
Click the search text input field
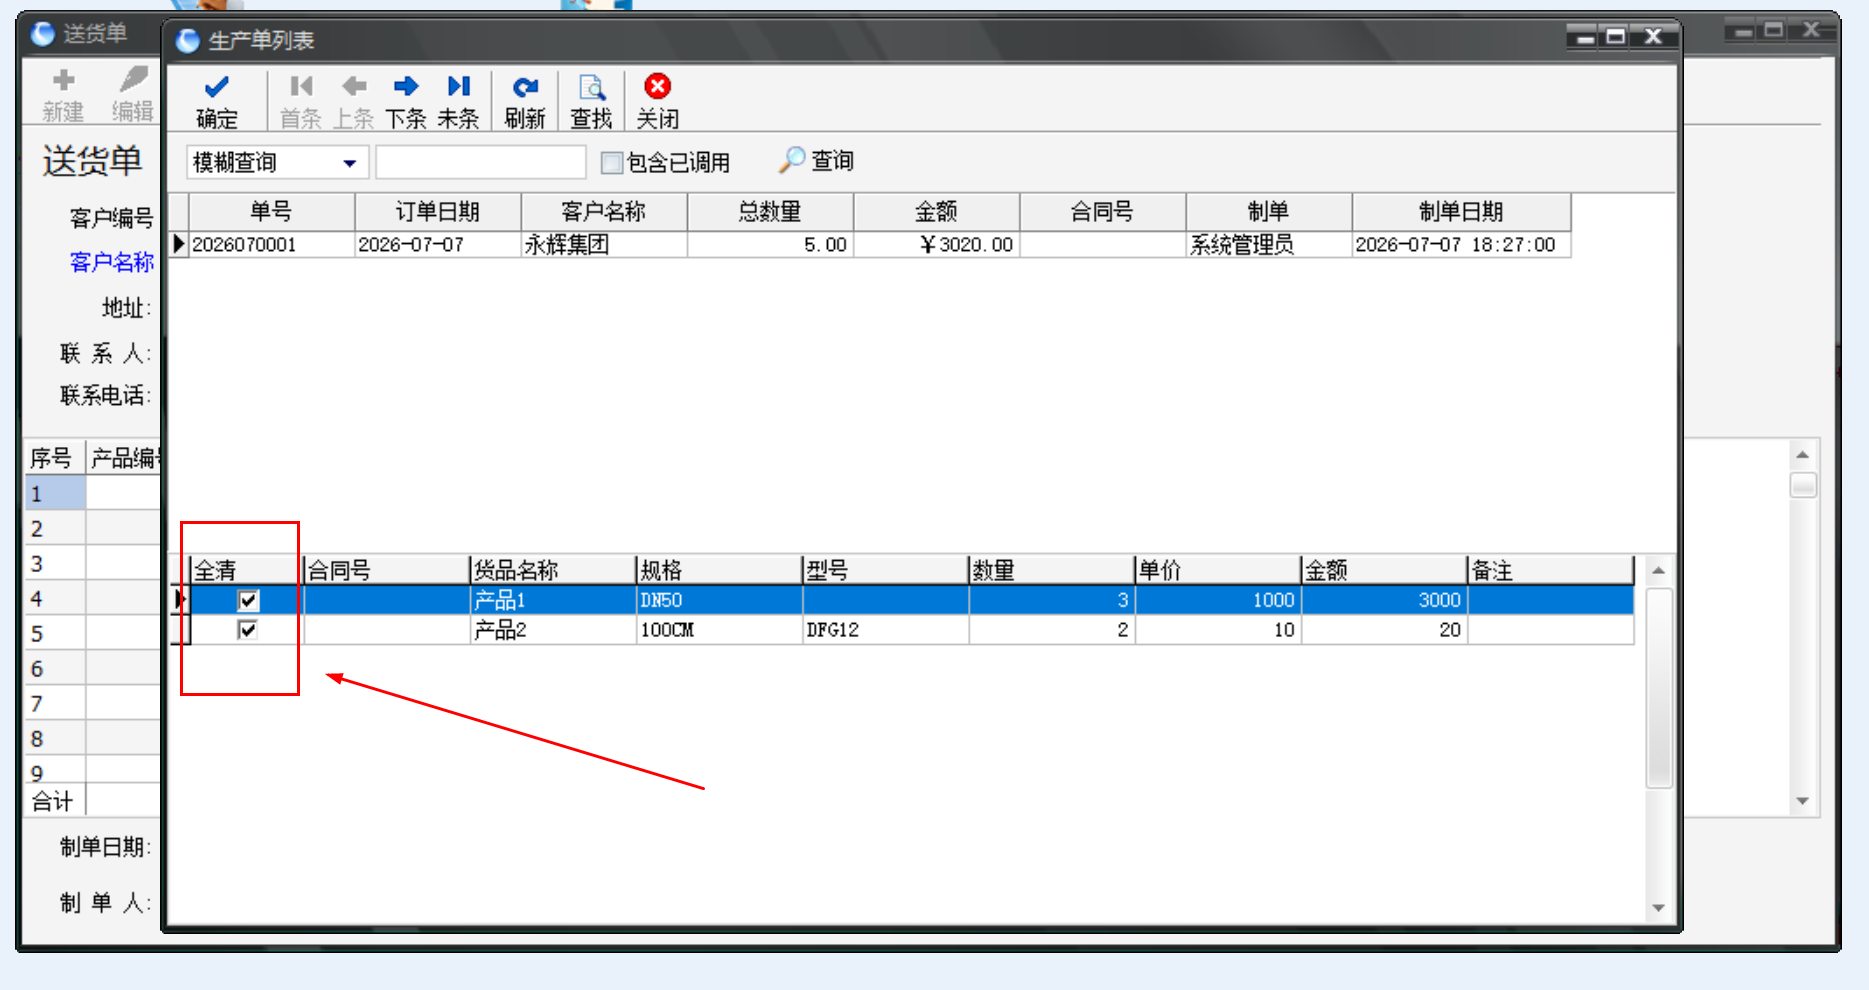tap(480, 162)
